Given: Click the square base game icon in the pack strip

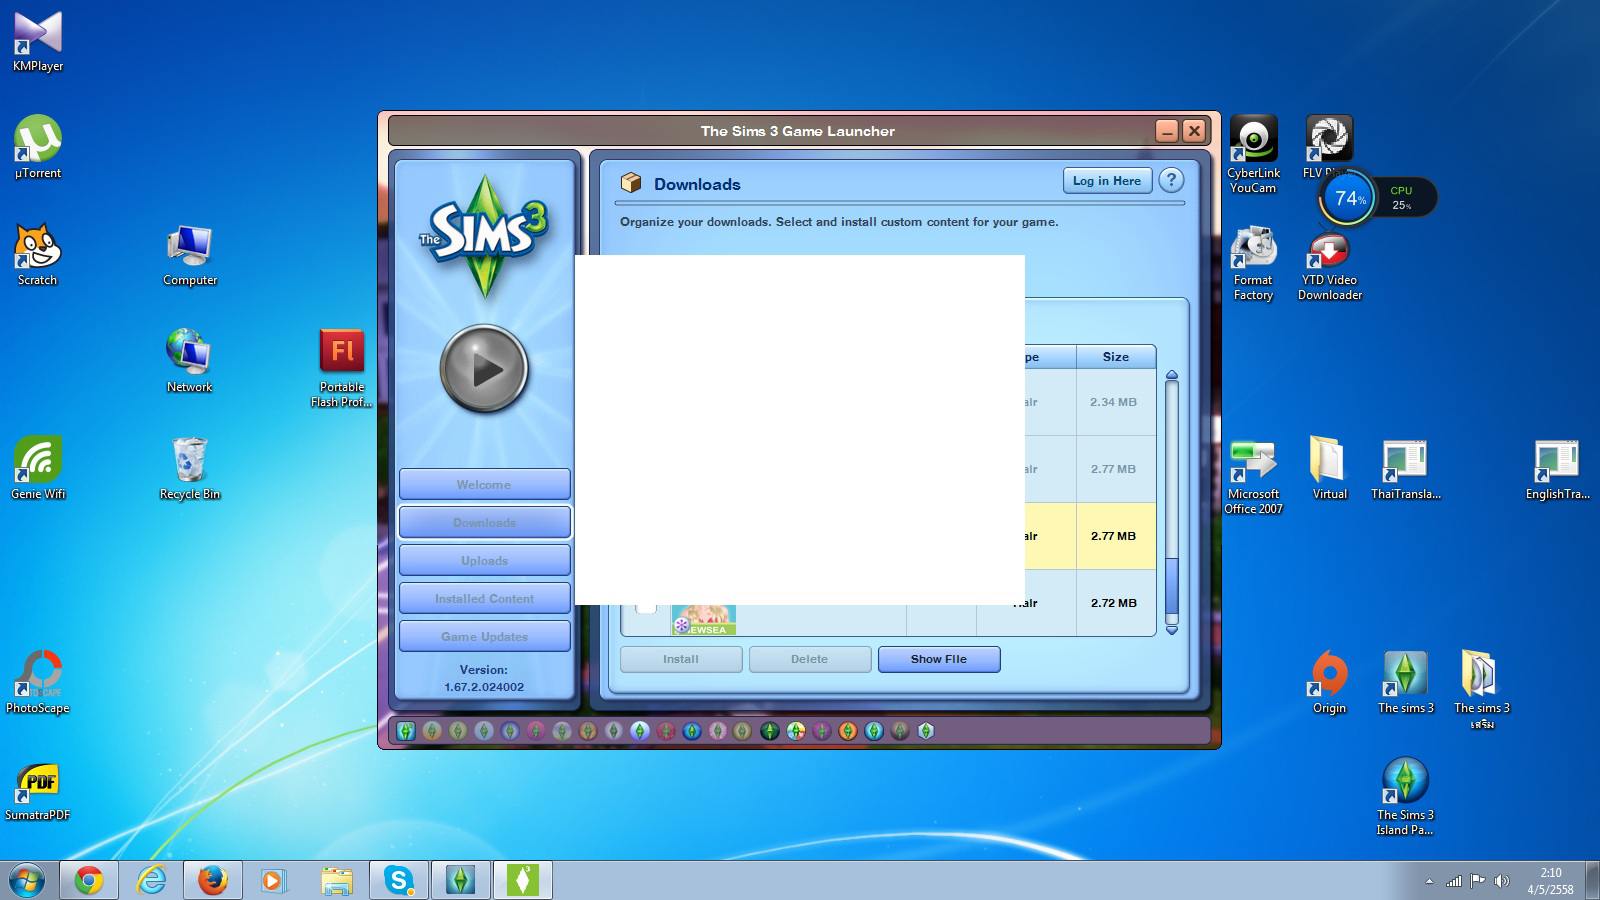Looking at the screenshot, I should coord(406,731).
